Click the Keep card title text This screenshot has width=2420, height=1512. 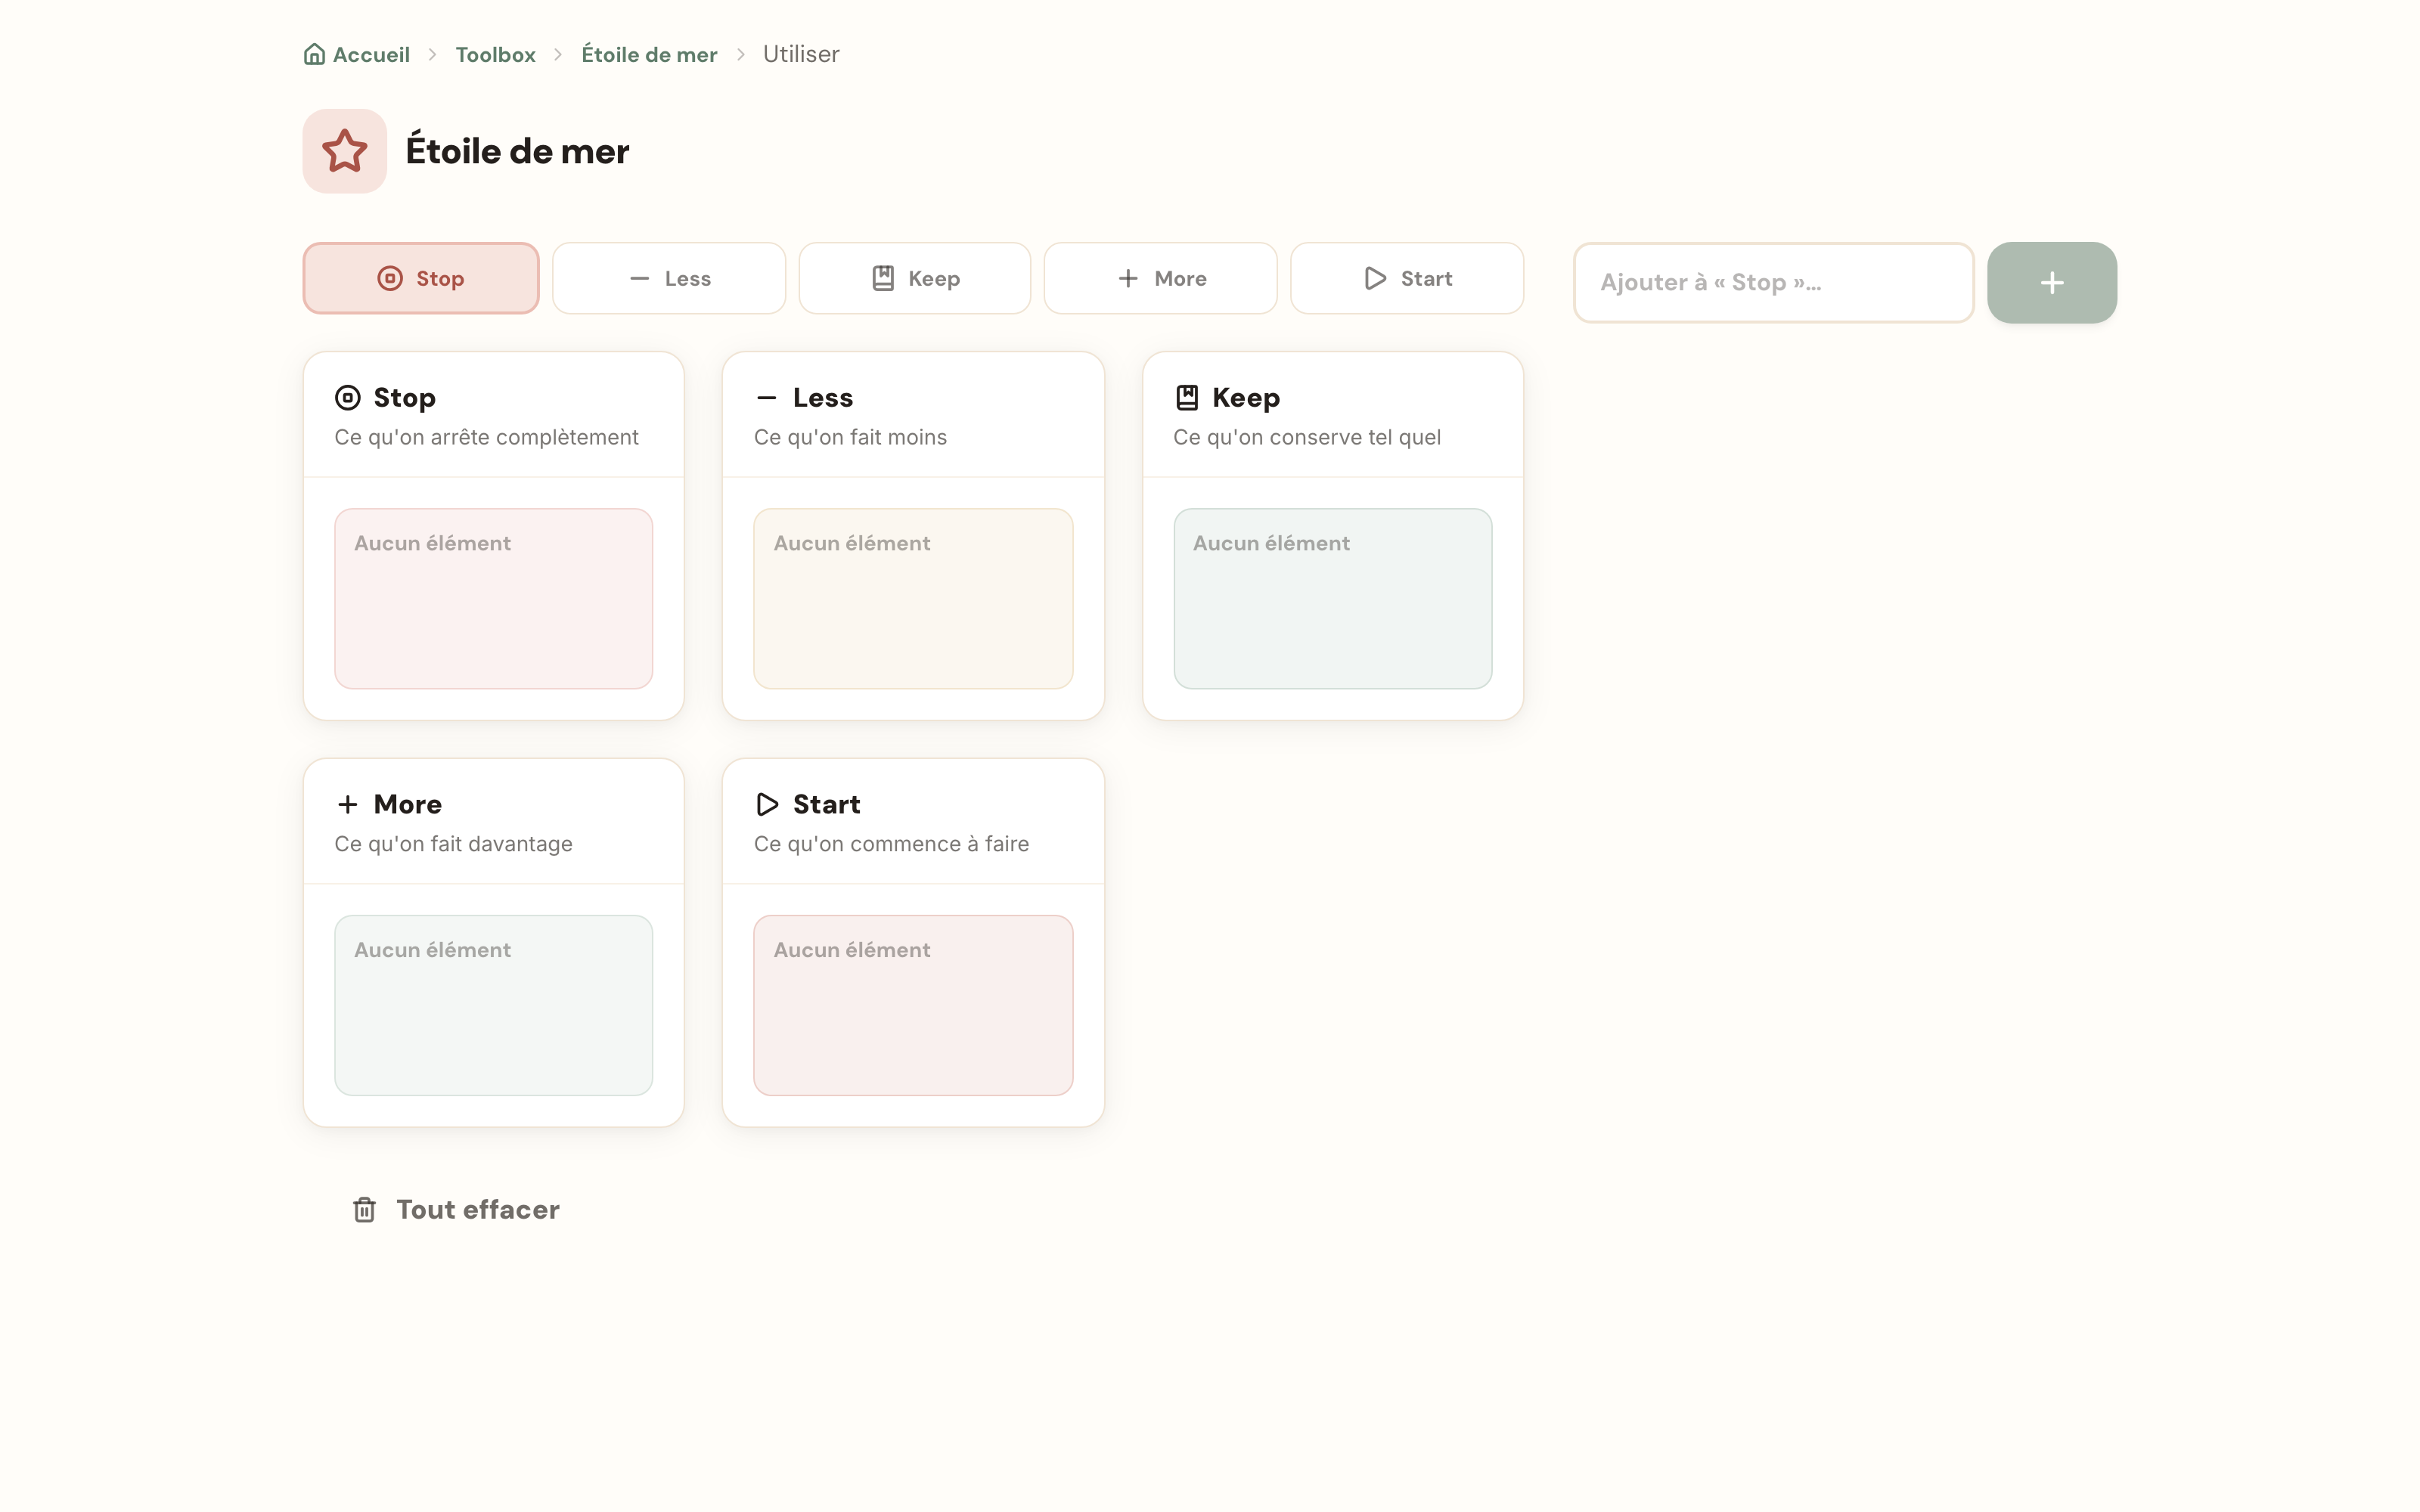coord(1246,398)
